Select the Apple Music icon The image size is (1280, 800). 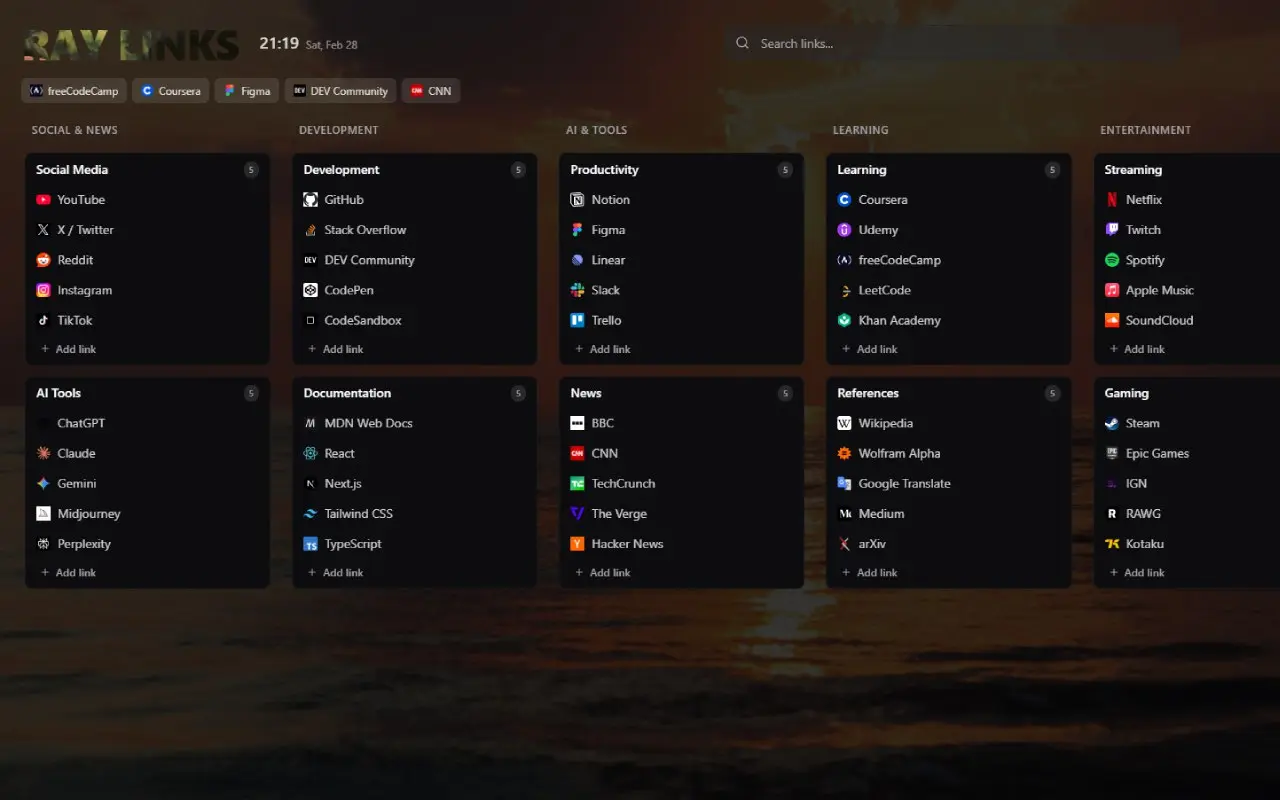coord(1111,290)
